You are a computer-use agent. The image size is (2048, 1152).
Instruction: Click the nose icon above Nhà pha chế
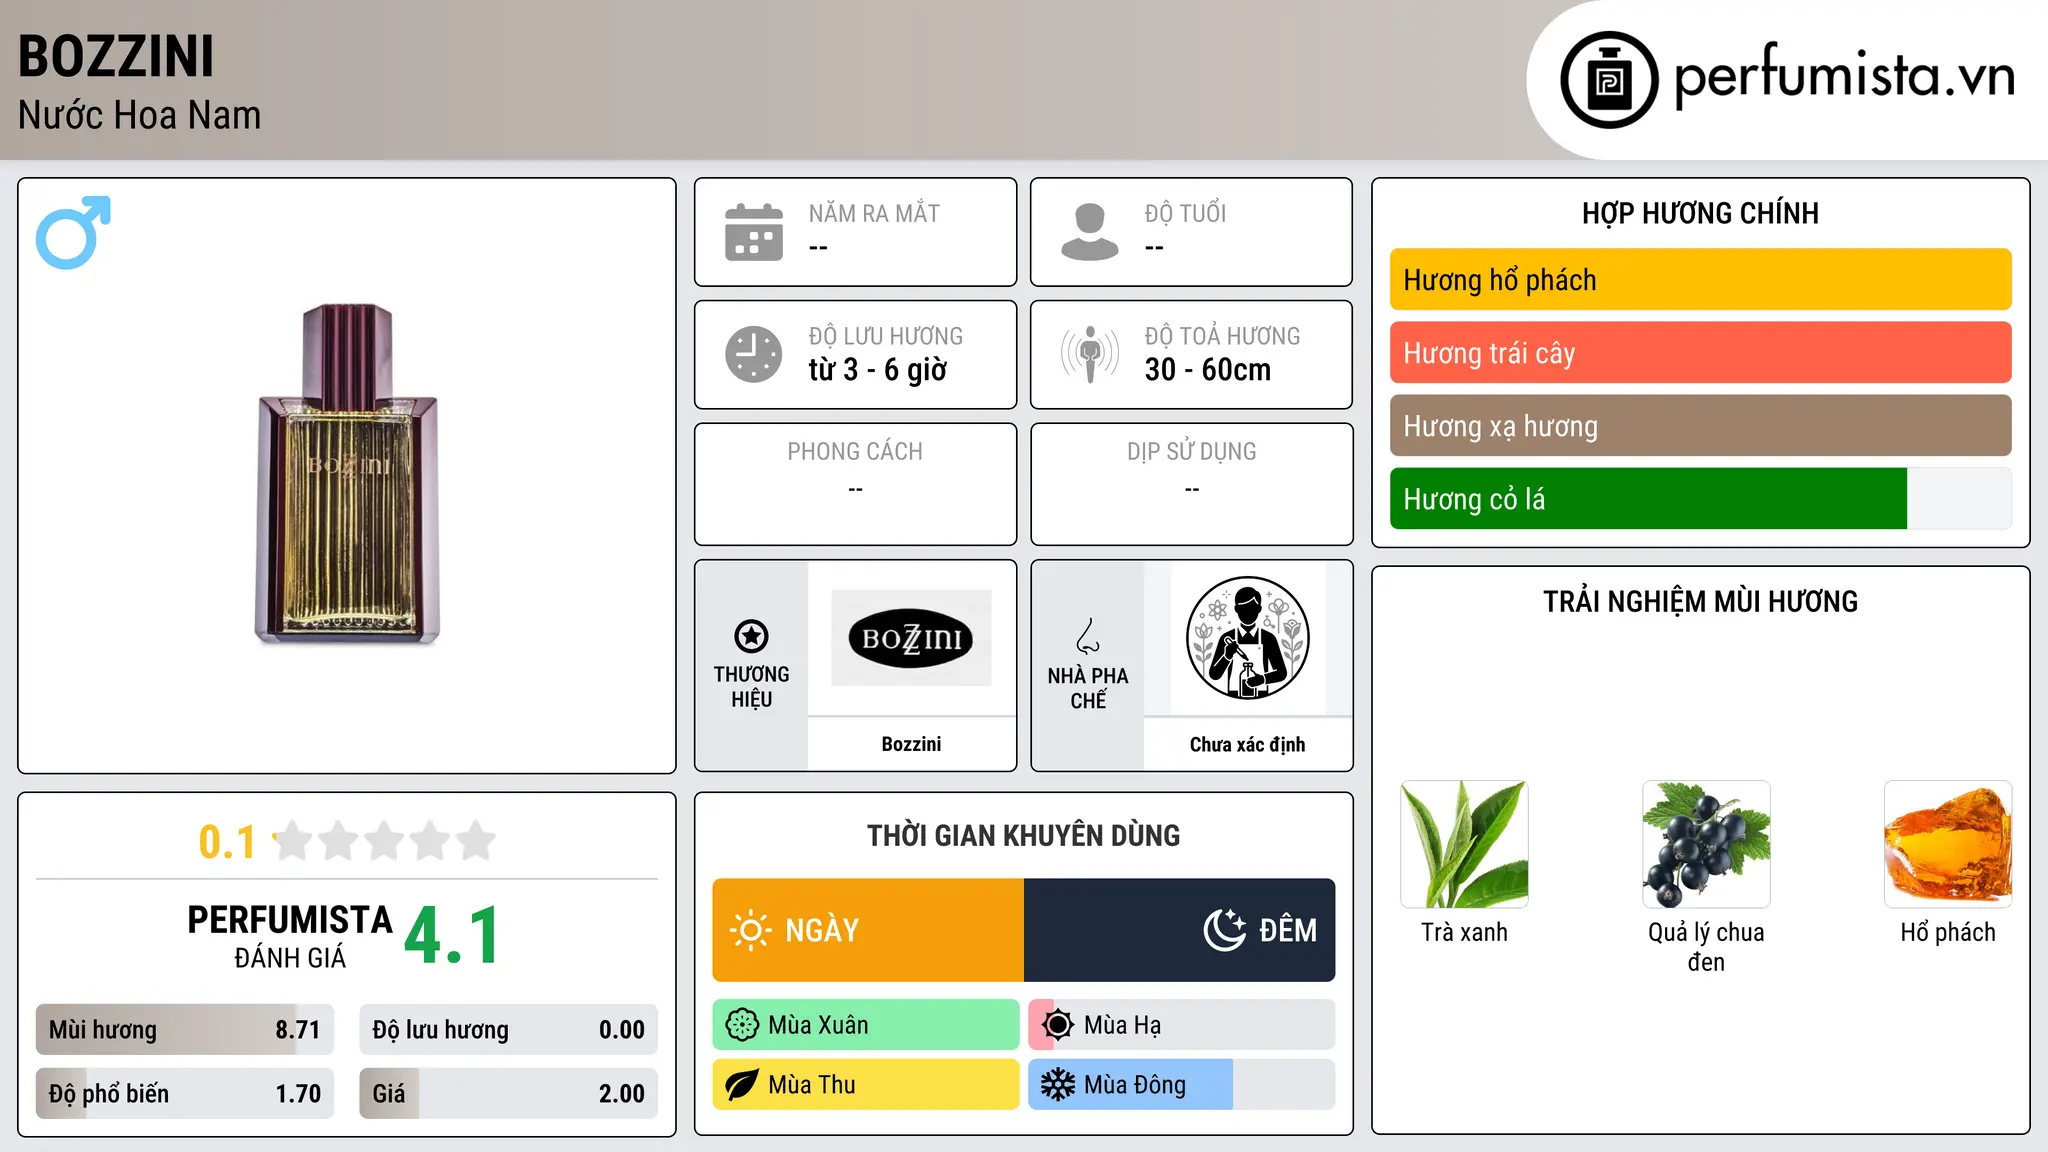pyautogui.click(x=1088, y=636)
